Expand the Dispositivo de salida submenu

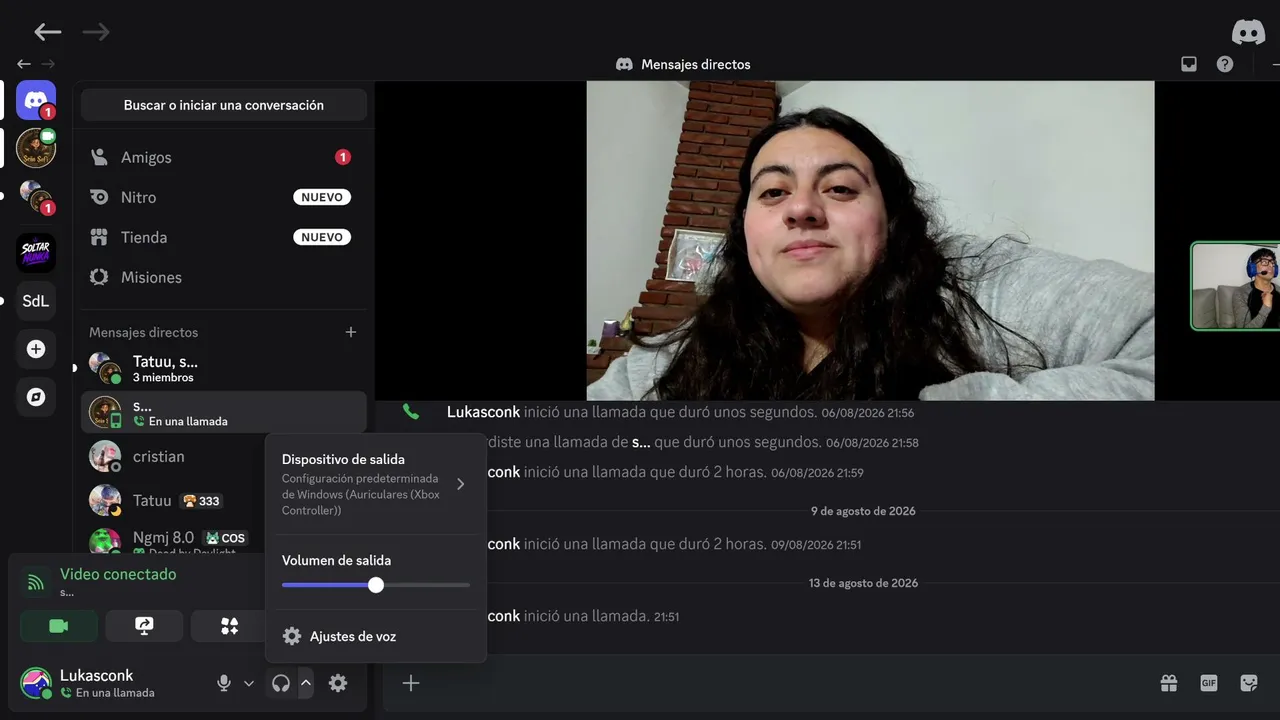click(376, 484)
